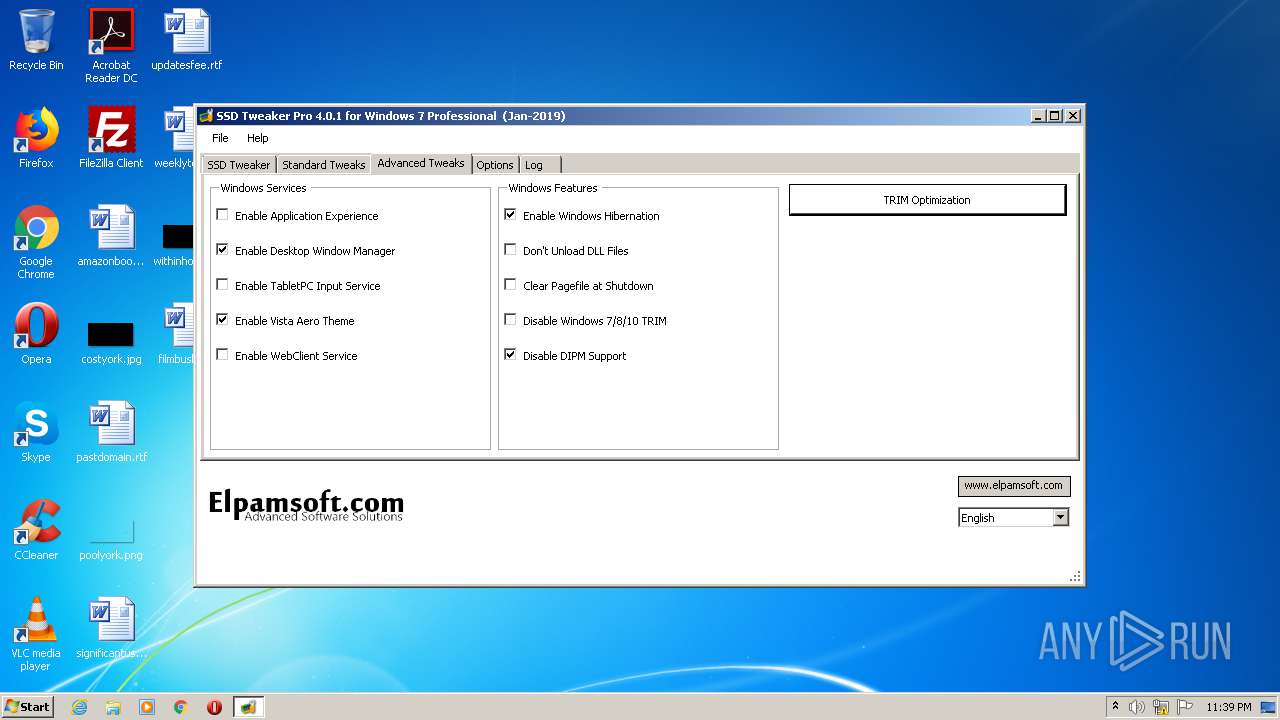Image resolution: width=1280 pixels, height=720 pixels.
Task: Open Windows Explorer taskbar icon
Action: point(113,707)
